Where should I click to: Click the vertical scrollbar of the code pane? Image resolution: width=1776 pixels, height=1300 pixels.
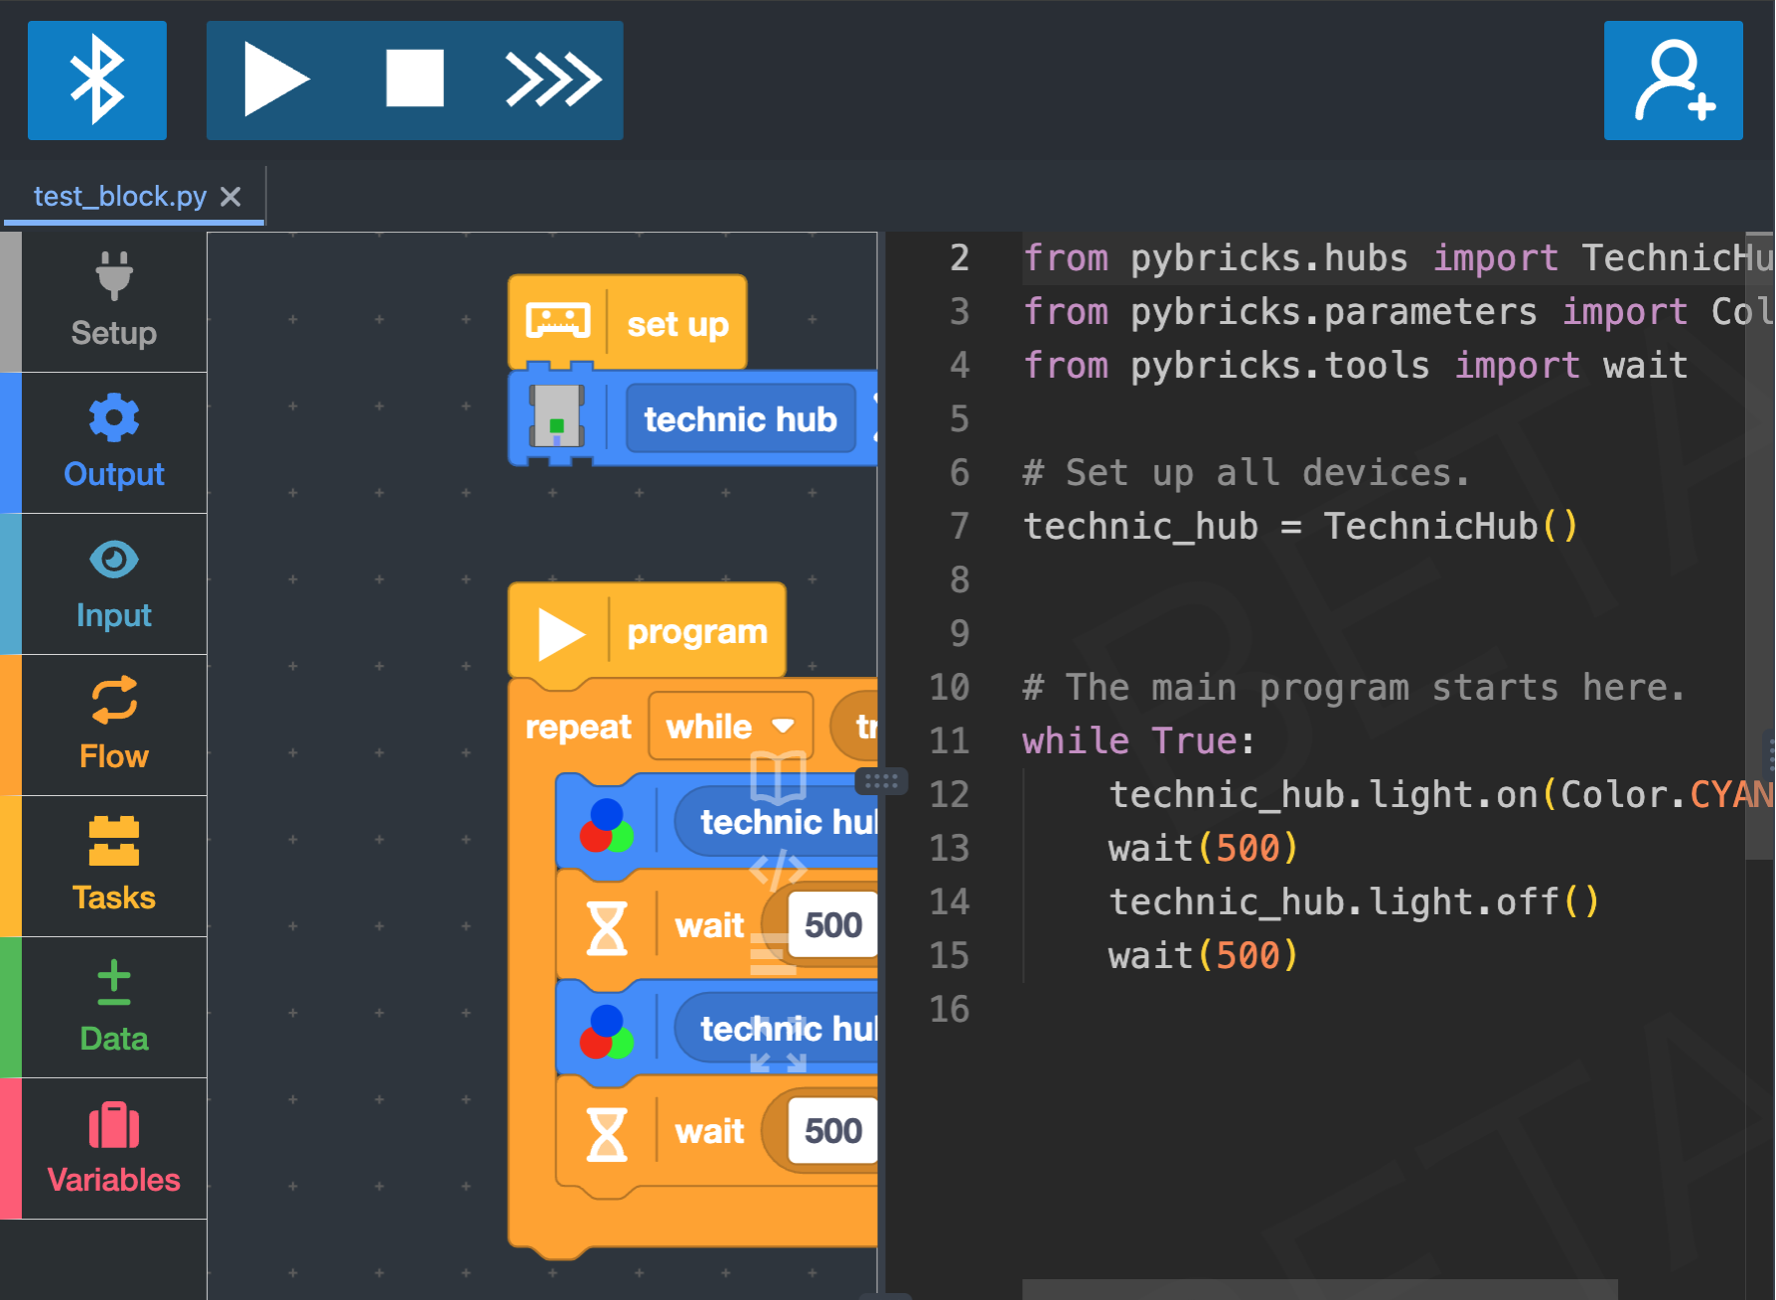click(x=1760, y=545)
